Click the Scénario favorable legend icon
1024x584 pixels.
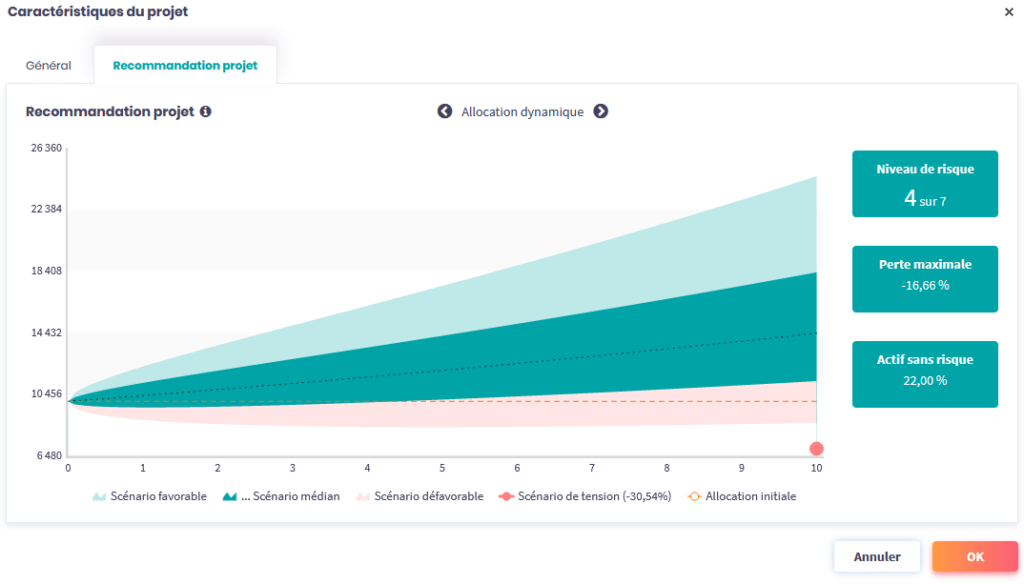(x=99, y=497)
